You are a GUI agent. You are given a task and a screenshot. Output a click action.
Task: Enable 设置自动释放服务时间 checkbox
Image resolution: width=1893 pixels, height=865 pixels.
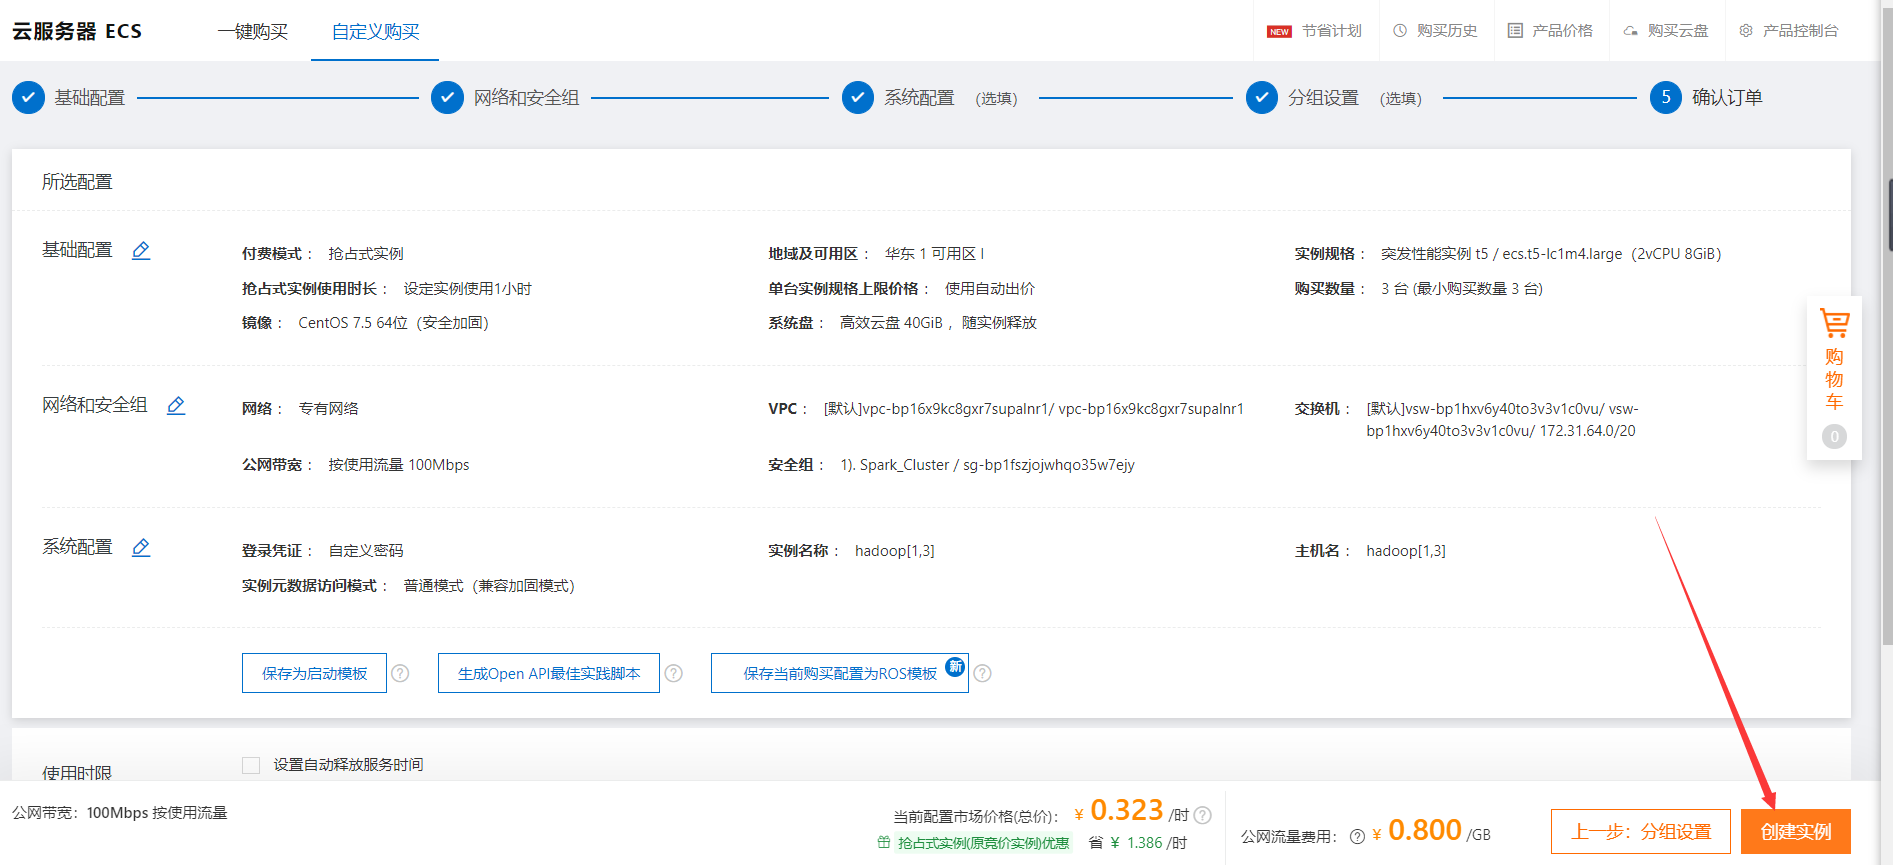click(251, 765)
